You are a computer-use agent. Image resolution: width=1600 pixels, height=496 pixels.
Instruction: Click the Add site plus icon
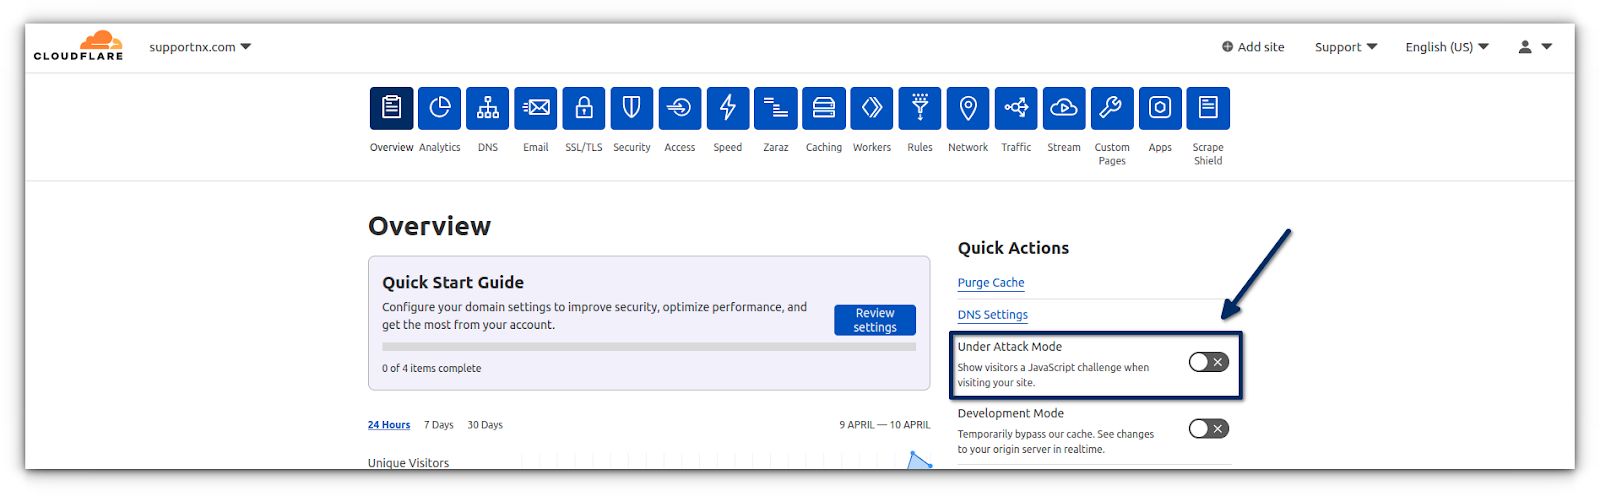pos(1227,47)
